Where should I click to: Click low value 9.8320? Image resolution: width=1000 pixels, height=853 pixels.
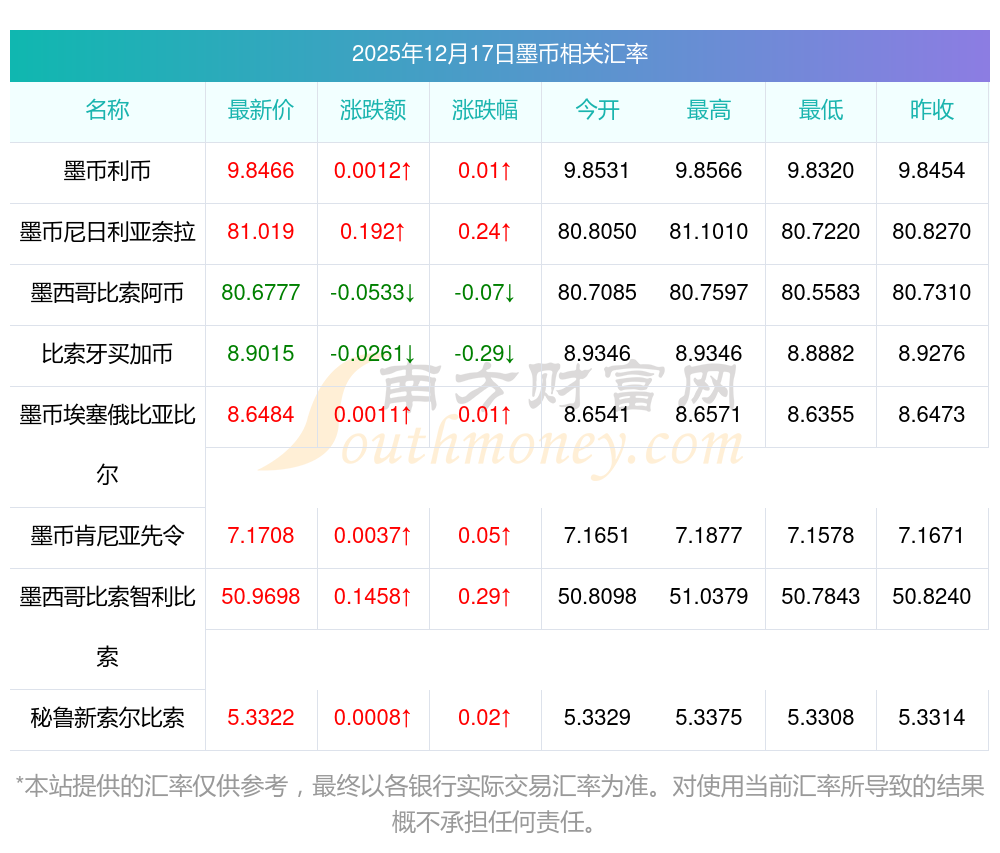coord(821,171)
